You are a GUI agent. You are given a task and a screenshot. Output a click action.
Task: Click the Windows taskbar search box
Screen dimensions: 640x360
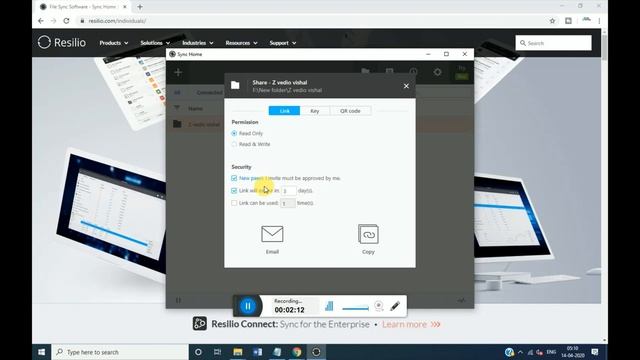[120, 352]
